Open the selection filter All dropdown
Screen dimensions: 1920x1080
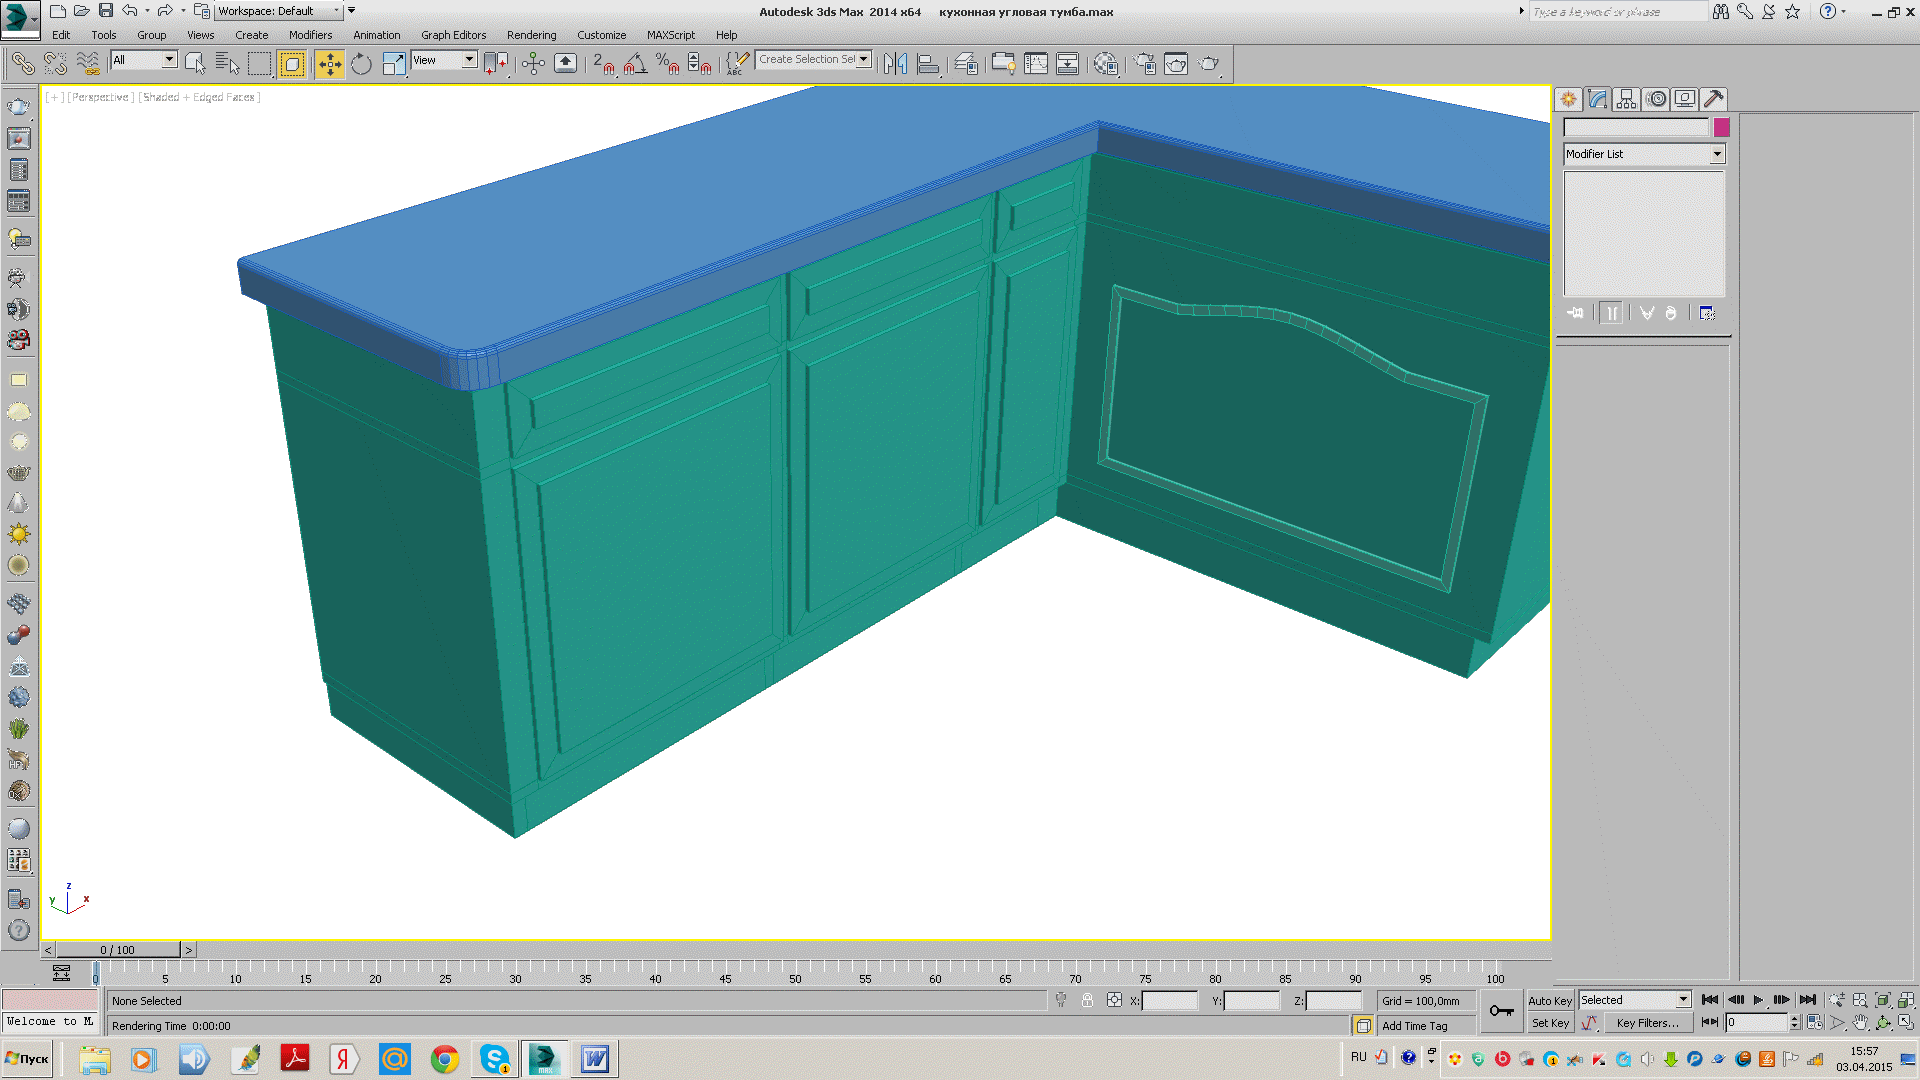coord(144,60)
